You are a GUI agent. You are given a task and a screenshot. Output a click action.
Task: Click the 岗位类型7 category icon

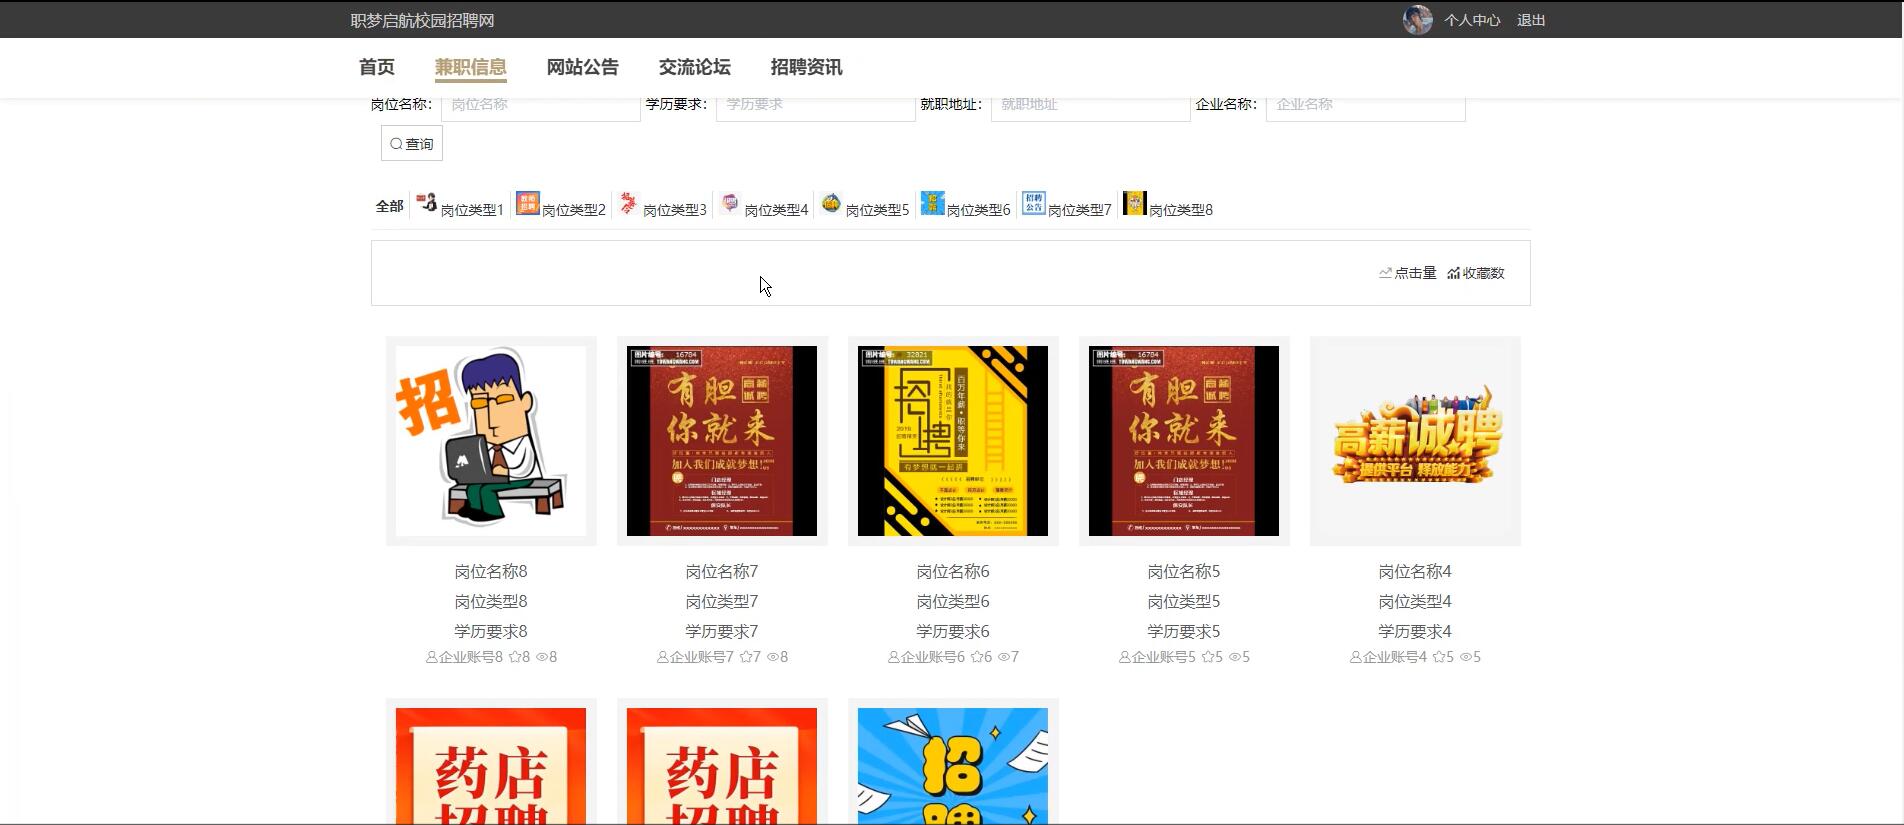coord(1034,203)
